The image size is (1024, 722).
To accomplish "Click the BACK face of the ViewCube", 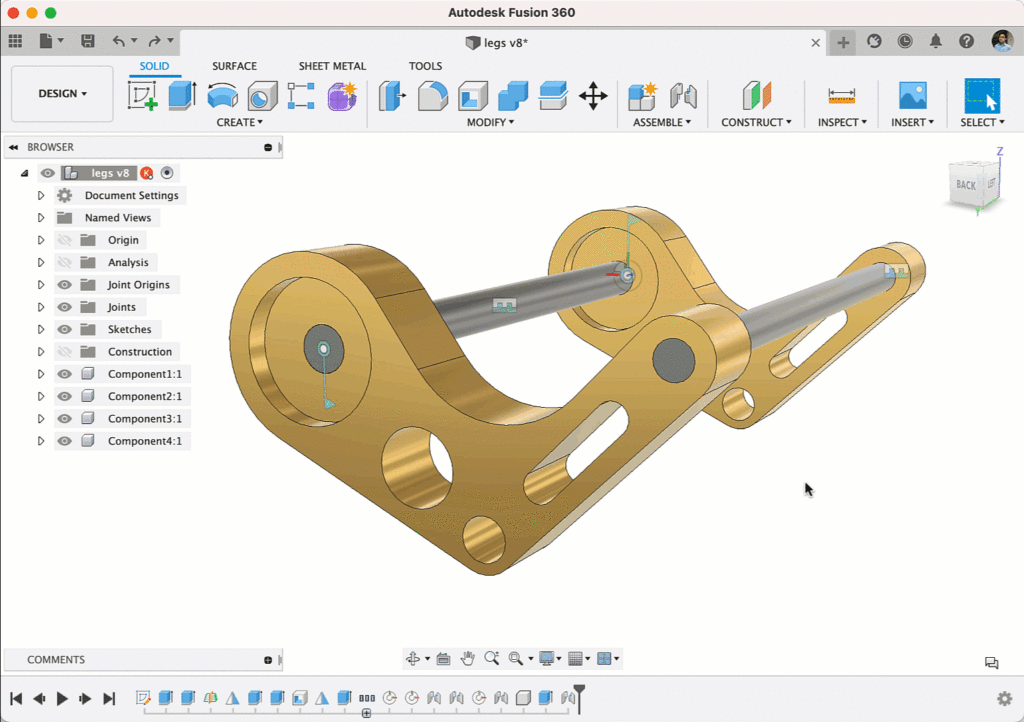I will 968,186.
